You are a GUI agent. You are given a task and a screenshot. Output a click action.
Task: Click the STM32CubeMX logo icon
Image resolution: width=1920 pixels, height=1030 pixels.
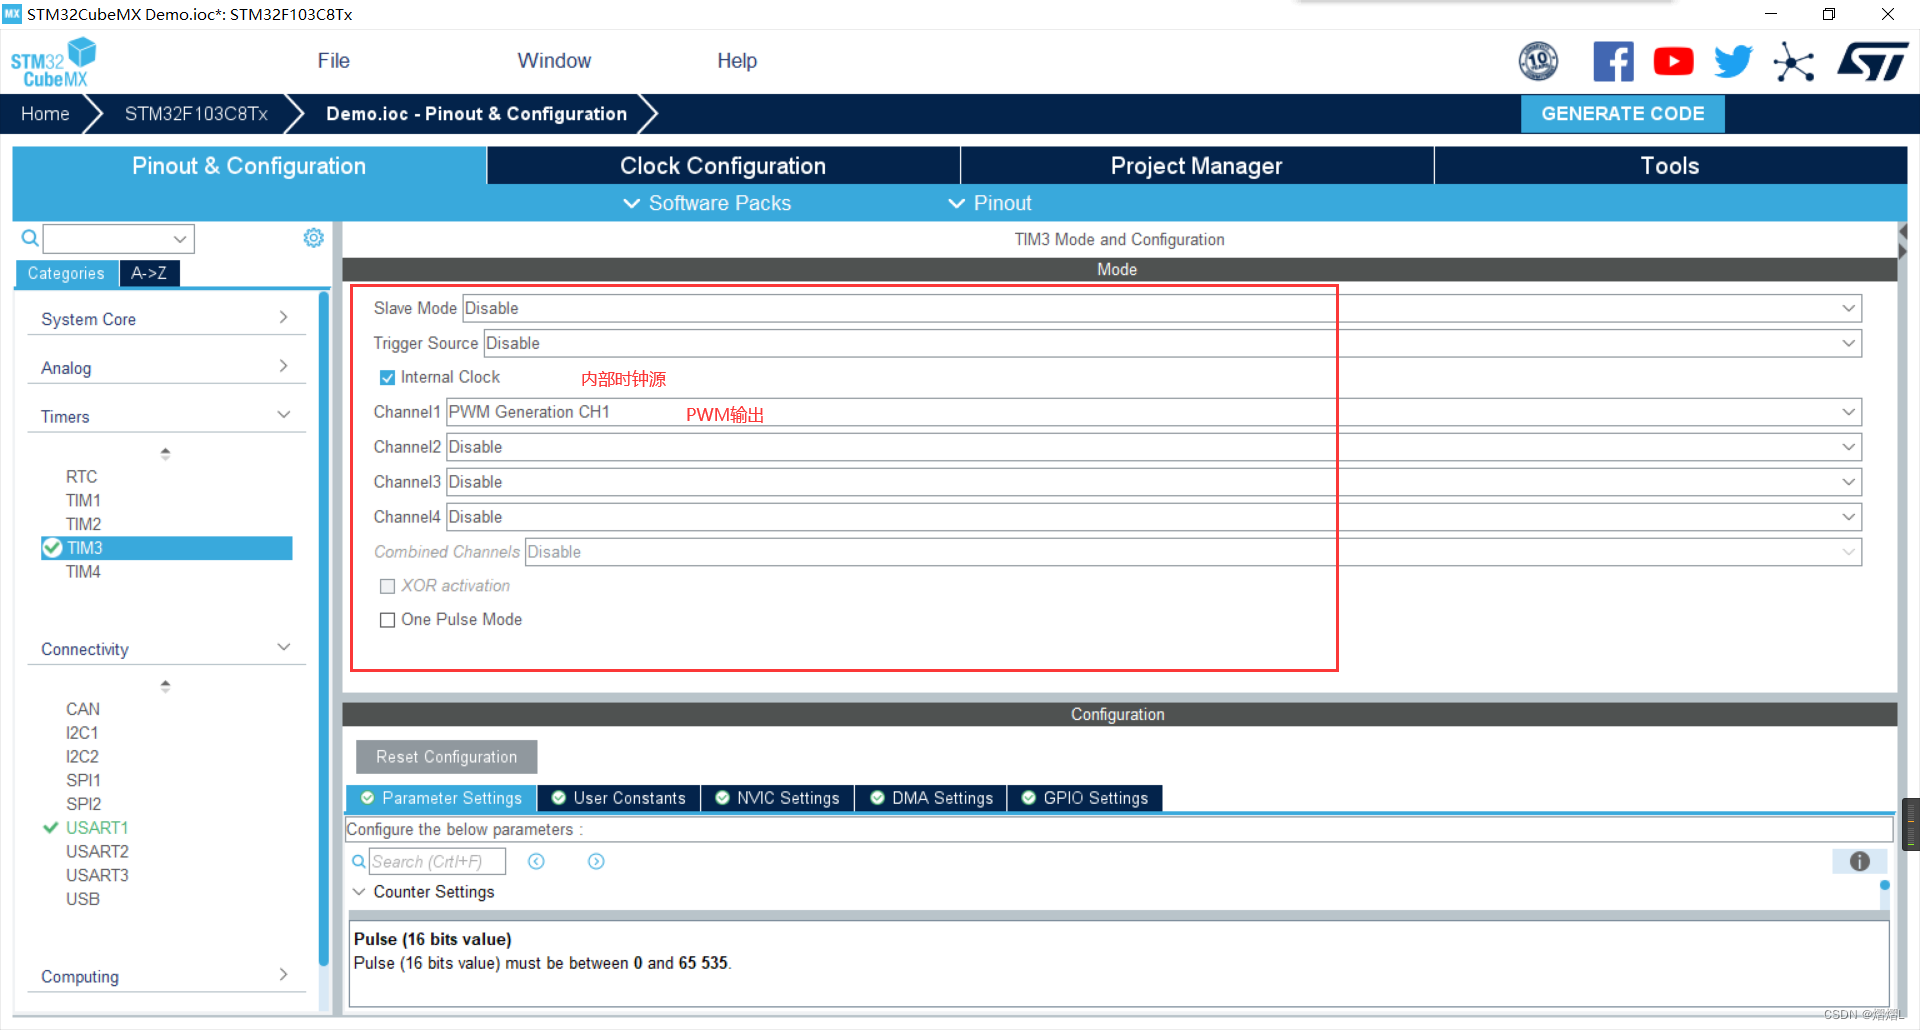(53, 62)
